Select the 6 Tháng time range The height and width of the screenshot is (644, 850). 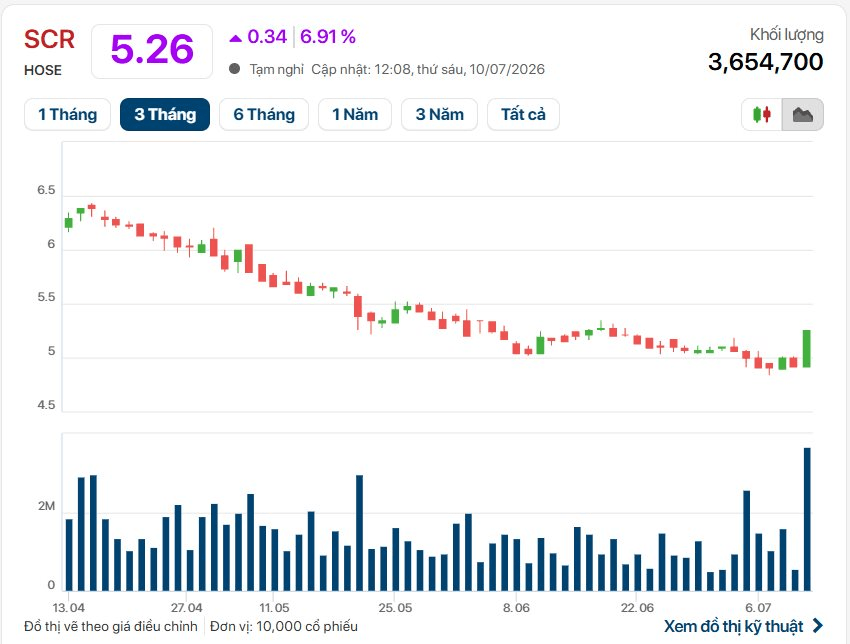[x=264, y=114]
